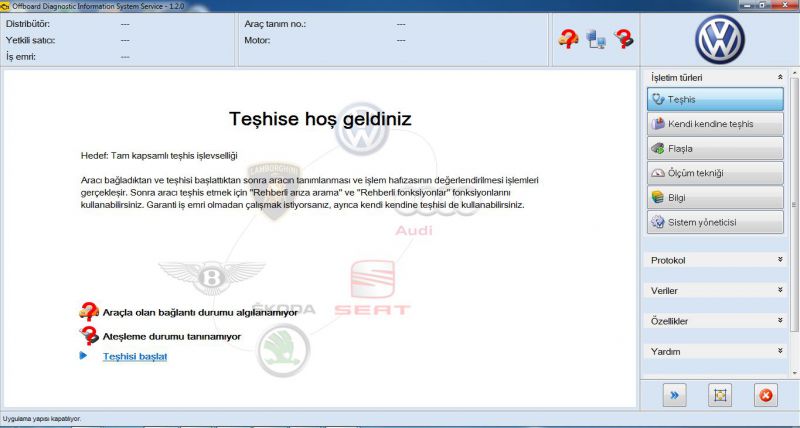Click the Teşhisi başlat link
This screenshot has height=428, width=800.
pyautogui.click(x=135, y=357)
